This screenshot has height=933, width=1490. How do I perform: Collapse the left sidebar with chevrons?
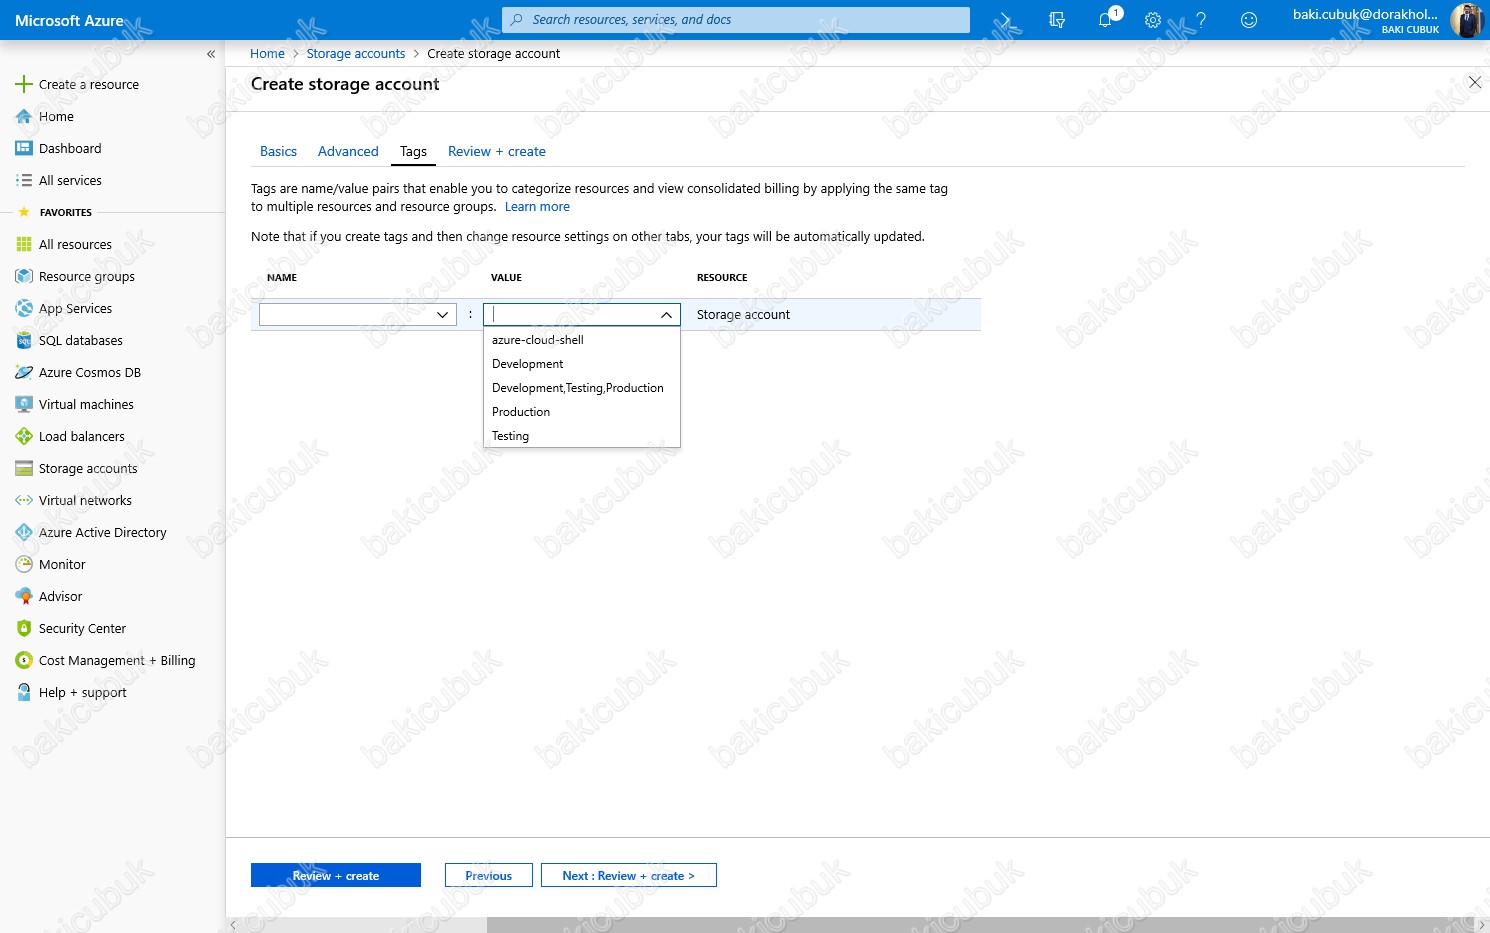(211, 54)
